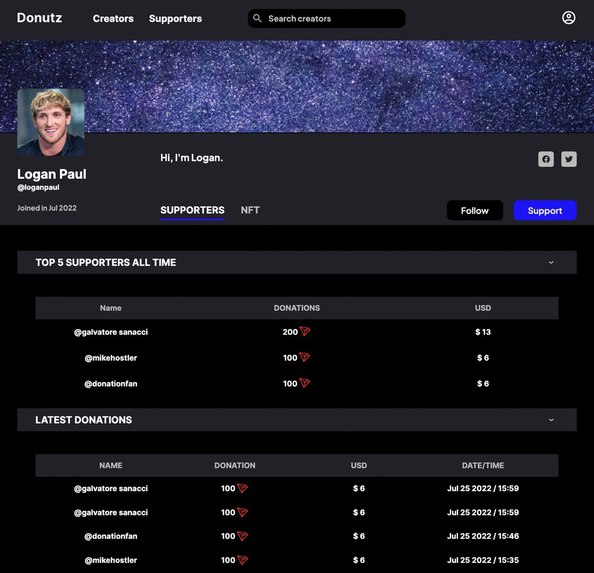Collapse Top 5 Supporters All Time section
The height and width of the screenshot is (573, 594).
coord(551,262)
